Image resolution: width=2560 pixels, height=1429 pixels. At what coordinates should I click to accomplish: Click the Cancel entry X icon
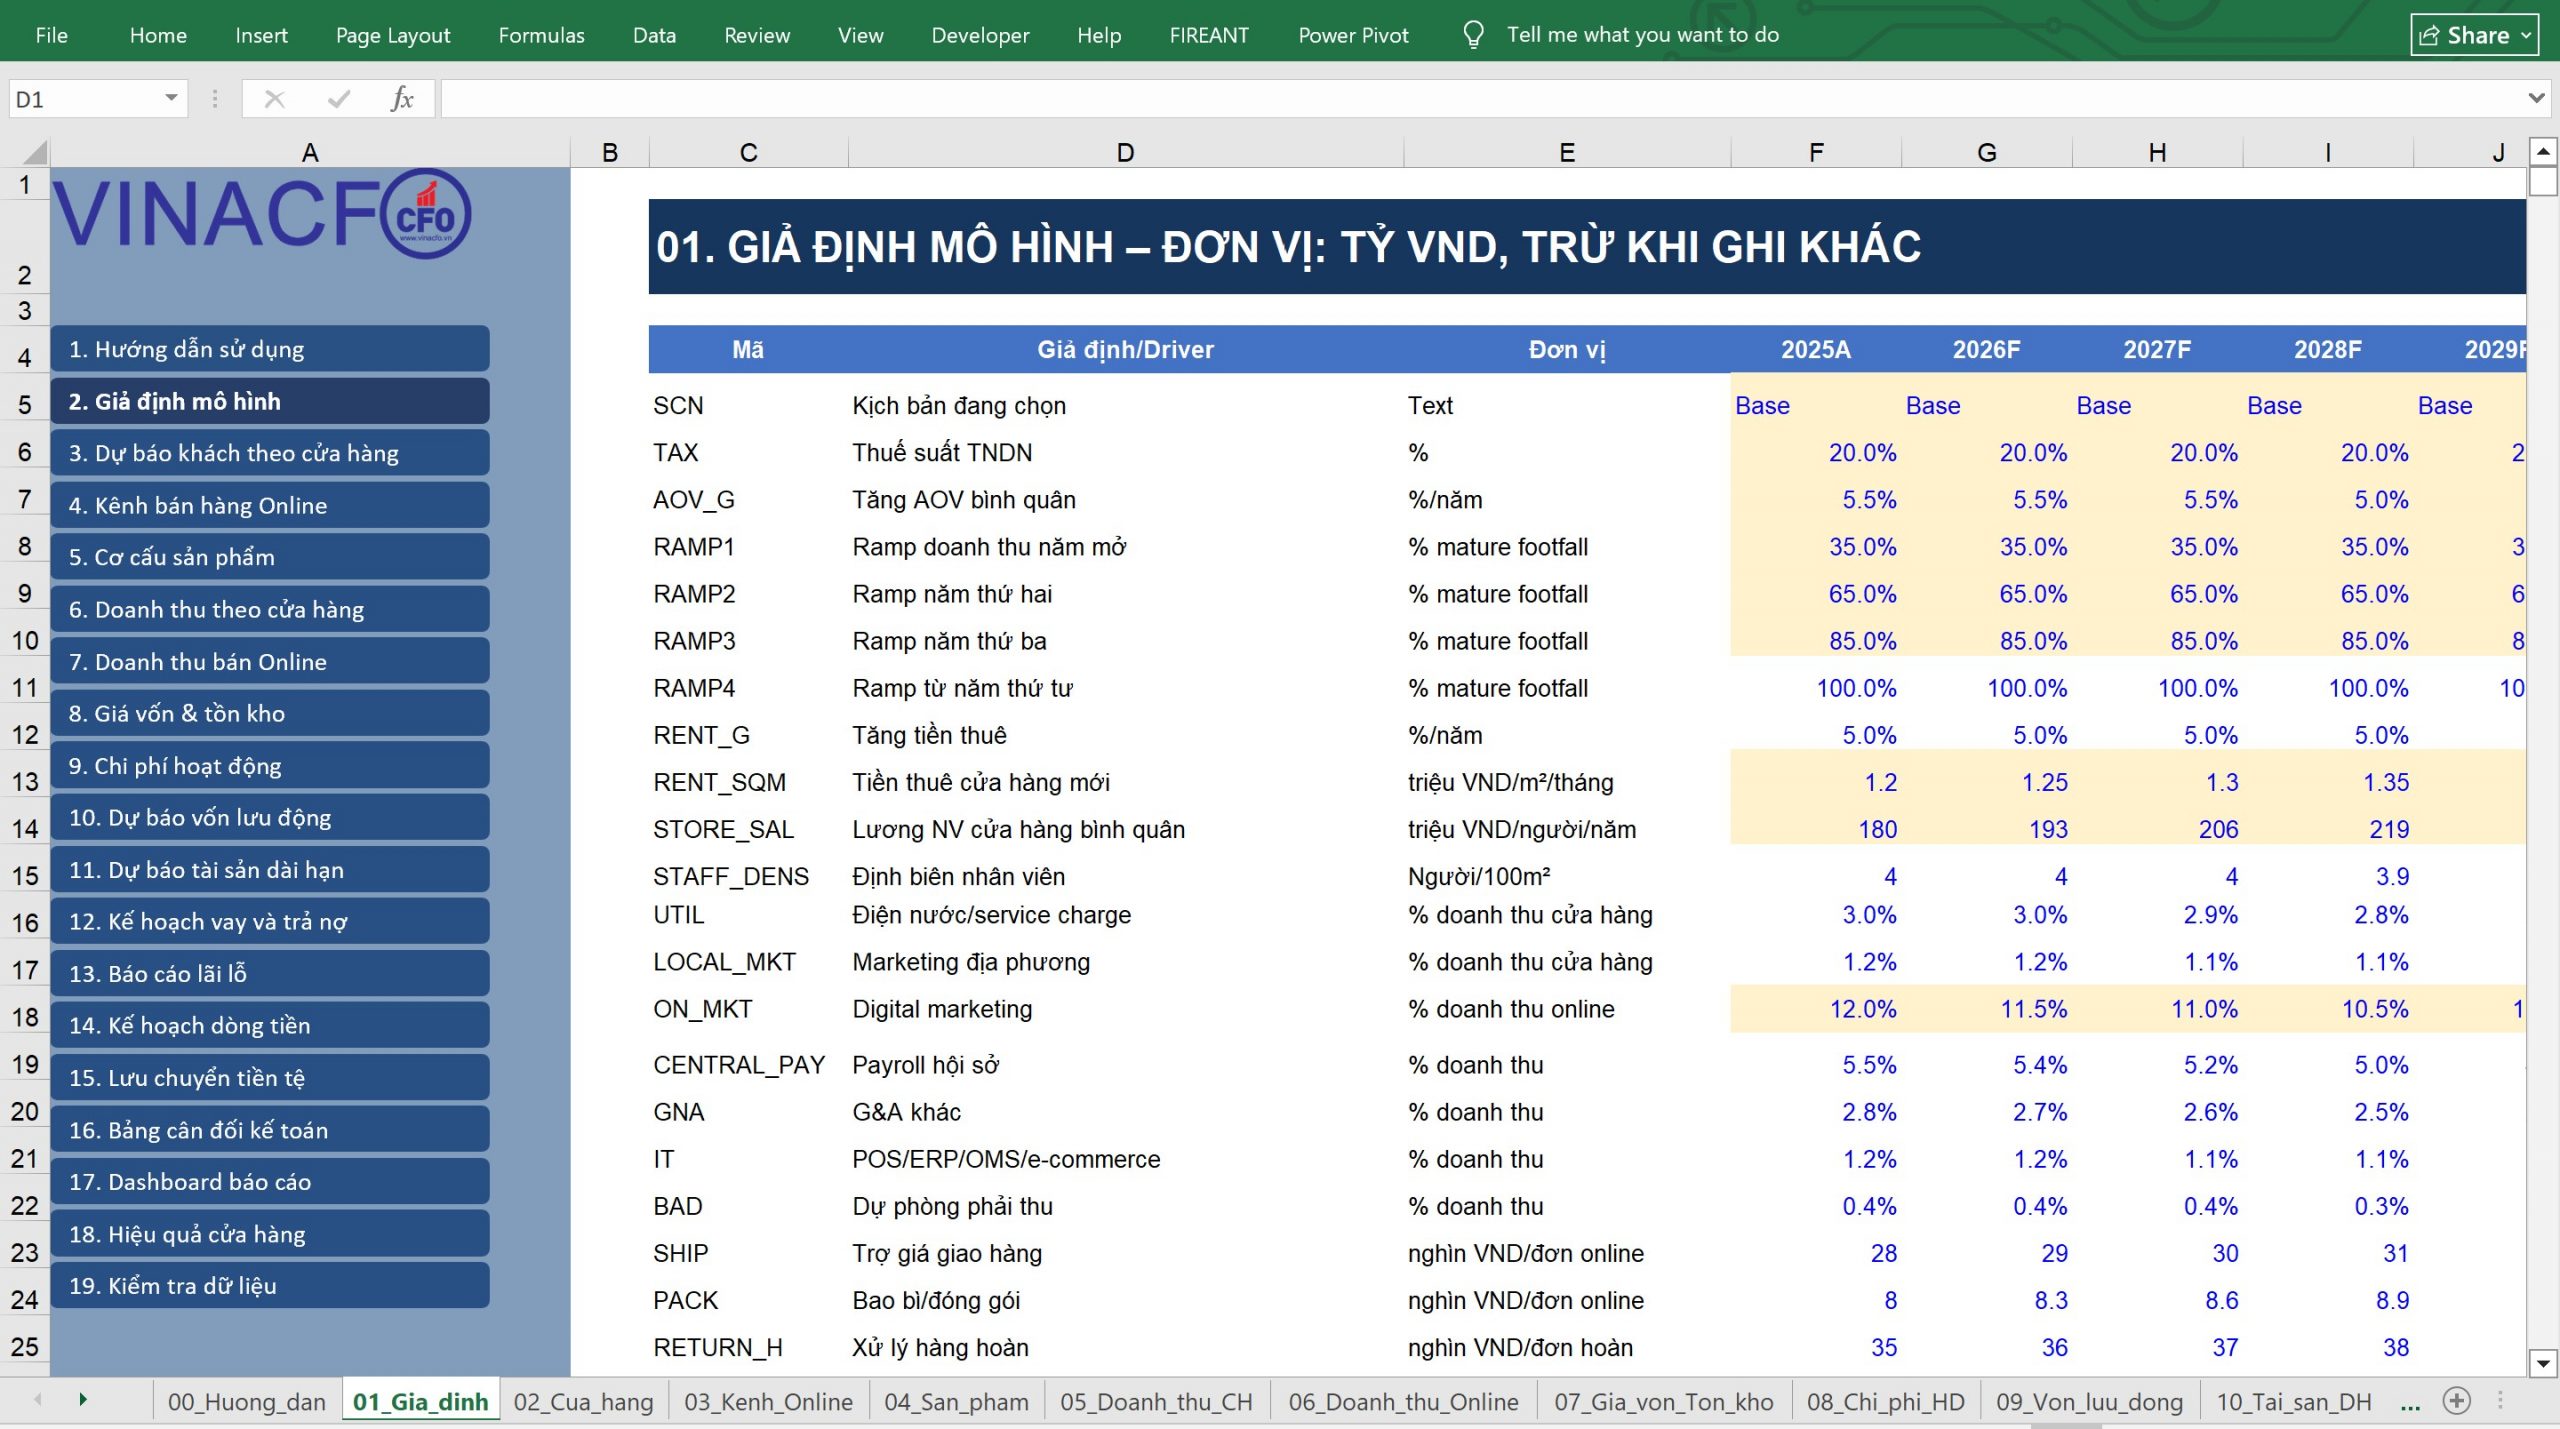tap(274, 99)
